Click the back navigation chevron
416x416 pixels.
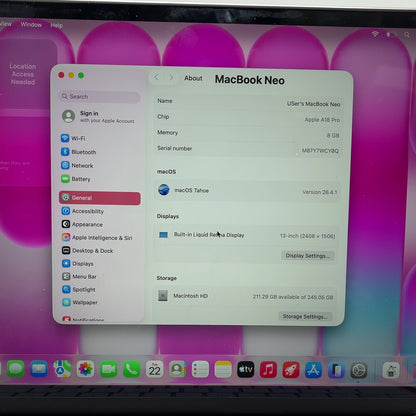pos(156,77)
